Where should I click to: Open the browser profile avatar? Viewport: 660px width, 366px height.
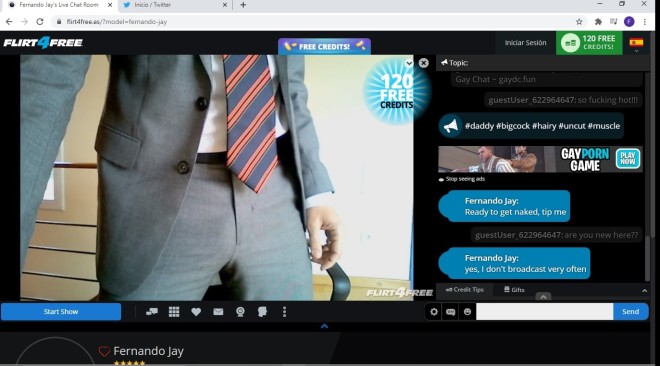[x=629, y=21]
